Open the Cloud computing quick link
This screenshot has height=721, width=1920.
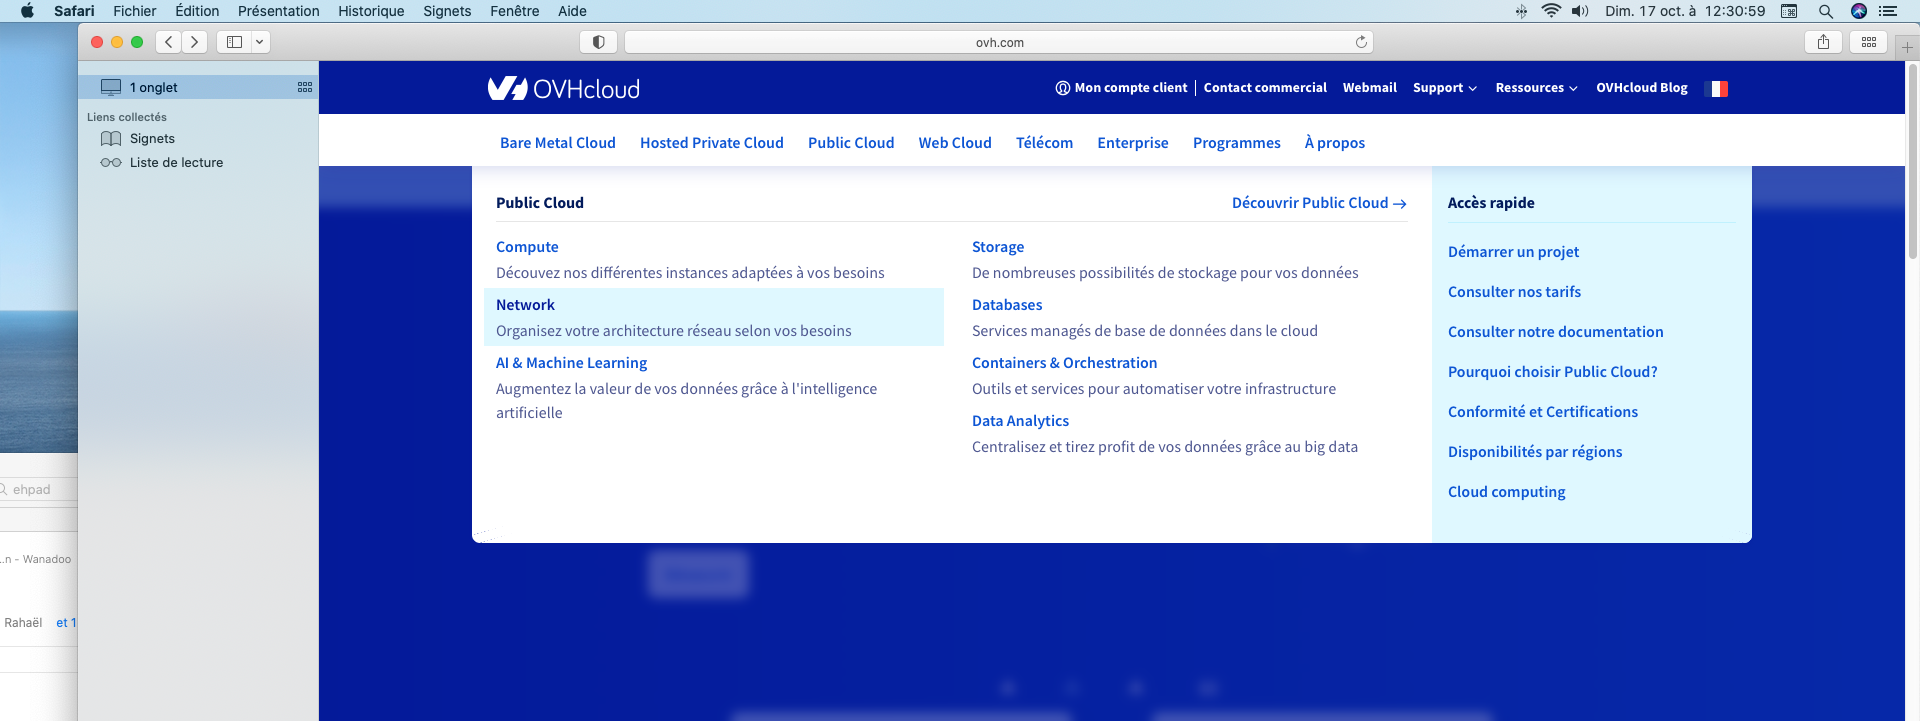(1506, 492)
